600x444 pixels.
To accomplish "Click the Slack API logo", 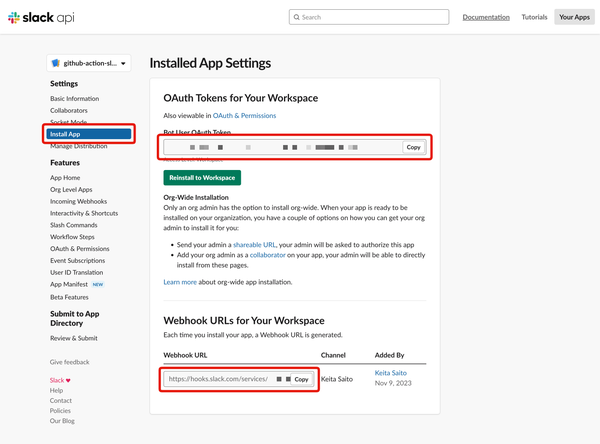I will pos(41,18).
